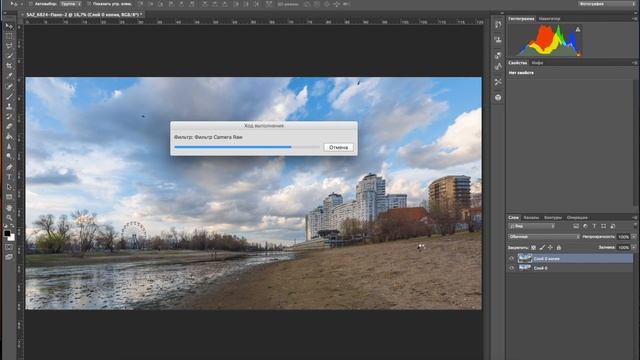
Task: Select the Crop tool
Action: [x=9, y=66]
